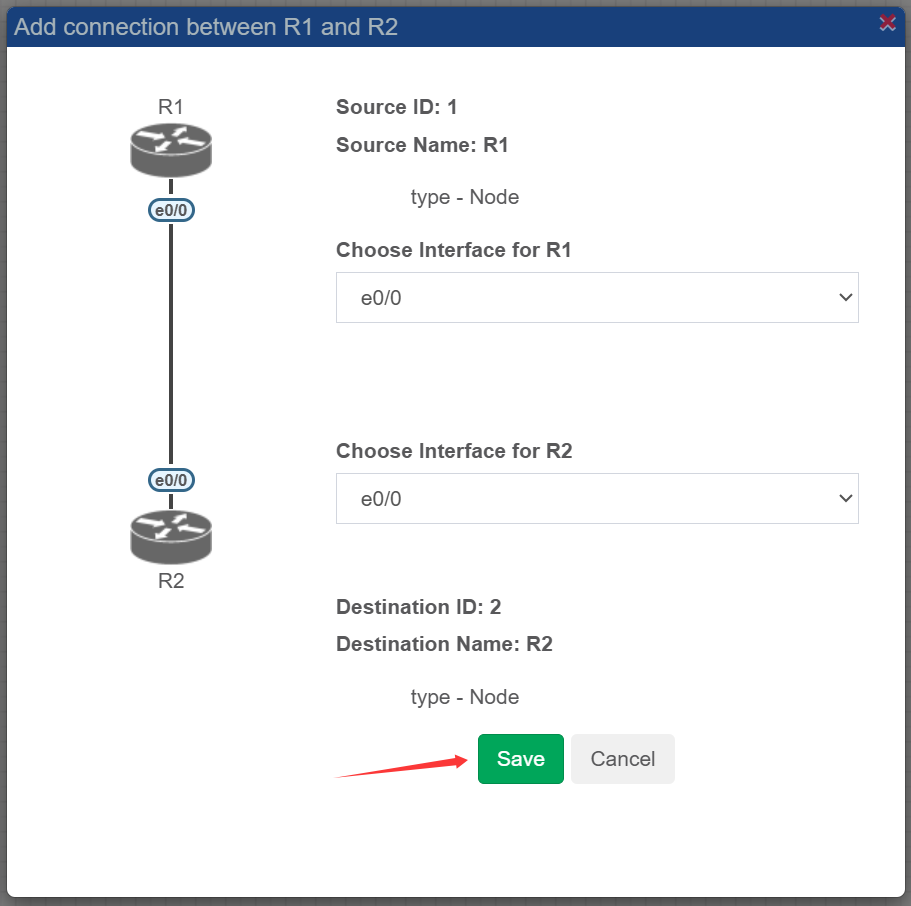911x906 pixels.
Task: Click 'type - Node' under Destination Name
Action: point(464,697)
